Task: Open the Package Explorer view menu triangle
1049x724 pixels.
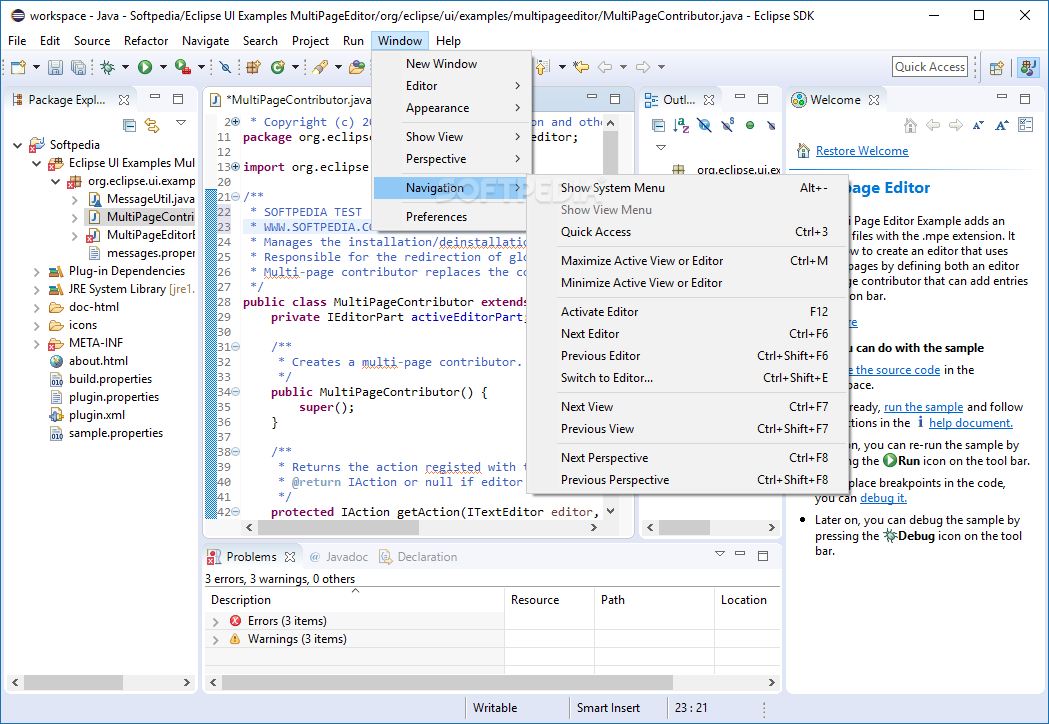Action: pos(181,122)
